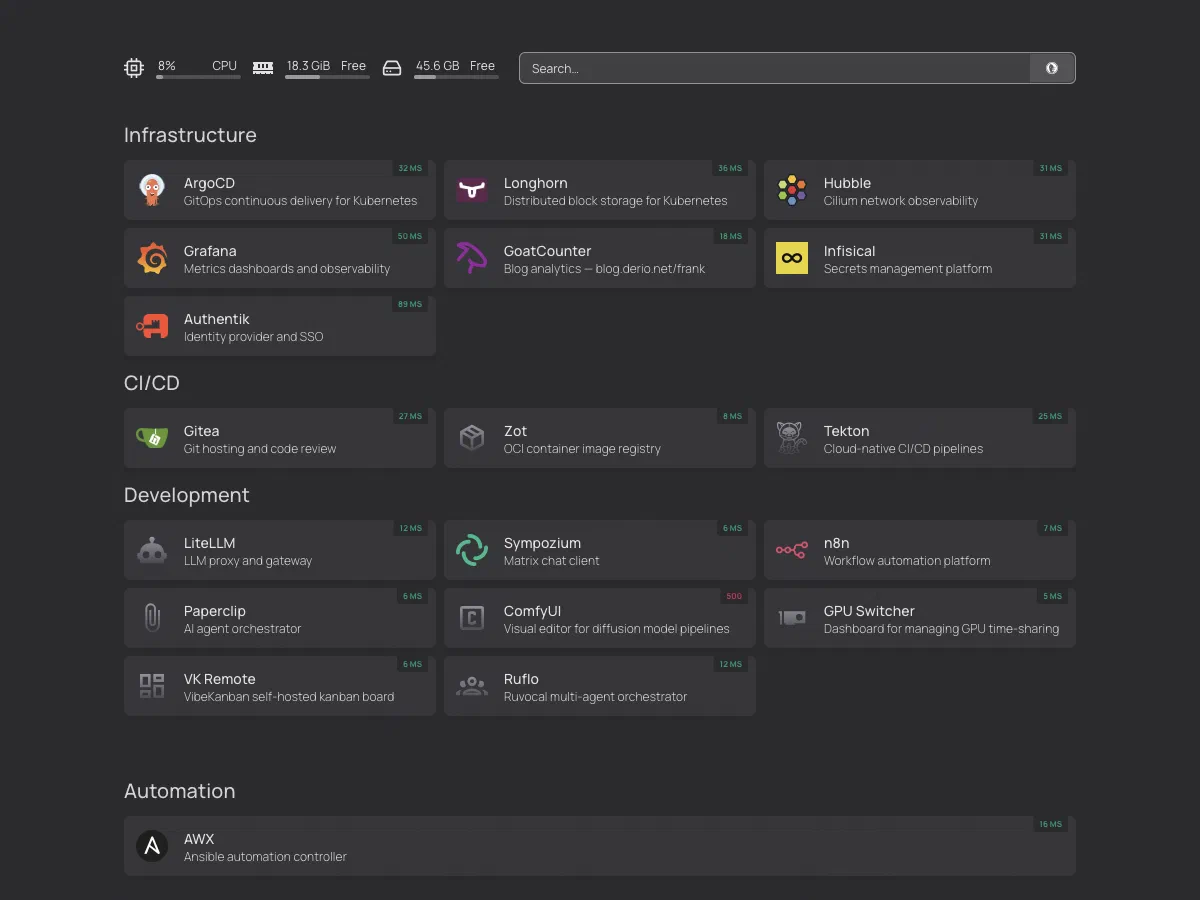Click the CPU usage progress bar
Viewport: 1200px width, 900px height.
click(x=198, y=76)
